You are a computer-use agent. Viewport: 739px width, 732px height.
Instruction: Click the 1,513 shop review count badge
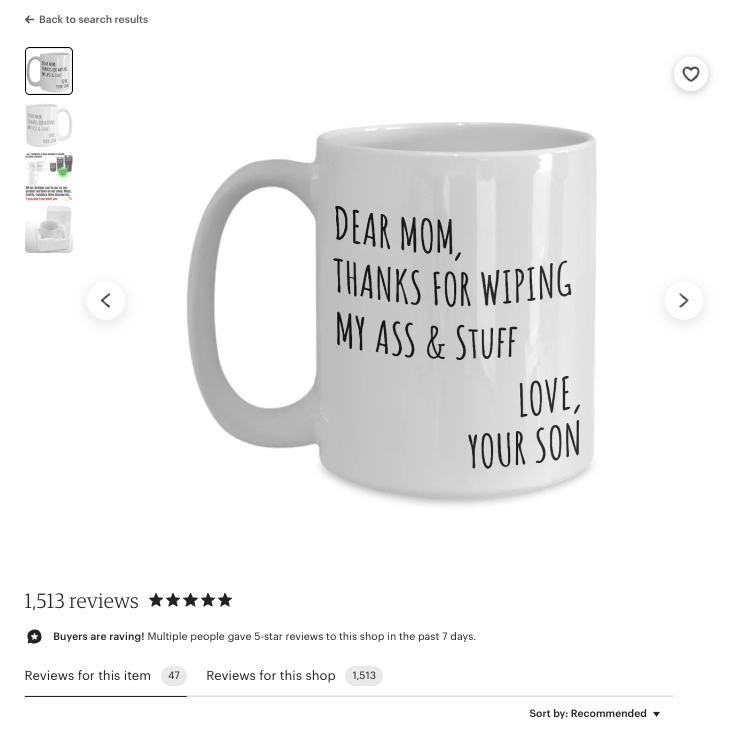[364, 675]
